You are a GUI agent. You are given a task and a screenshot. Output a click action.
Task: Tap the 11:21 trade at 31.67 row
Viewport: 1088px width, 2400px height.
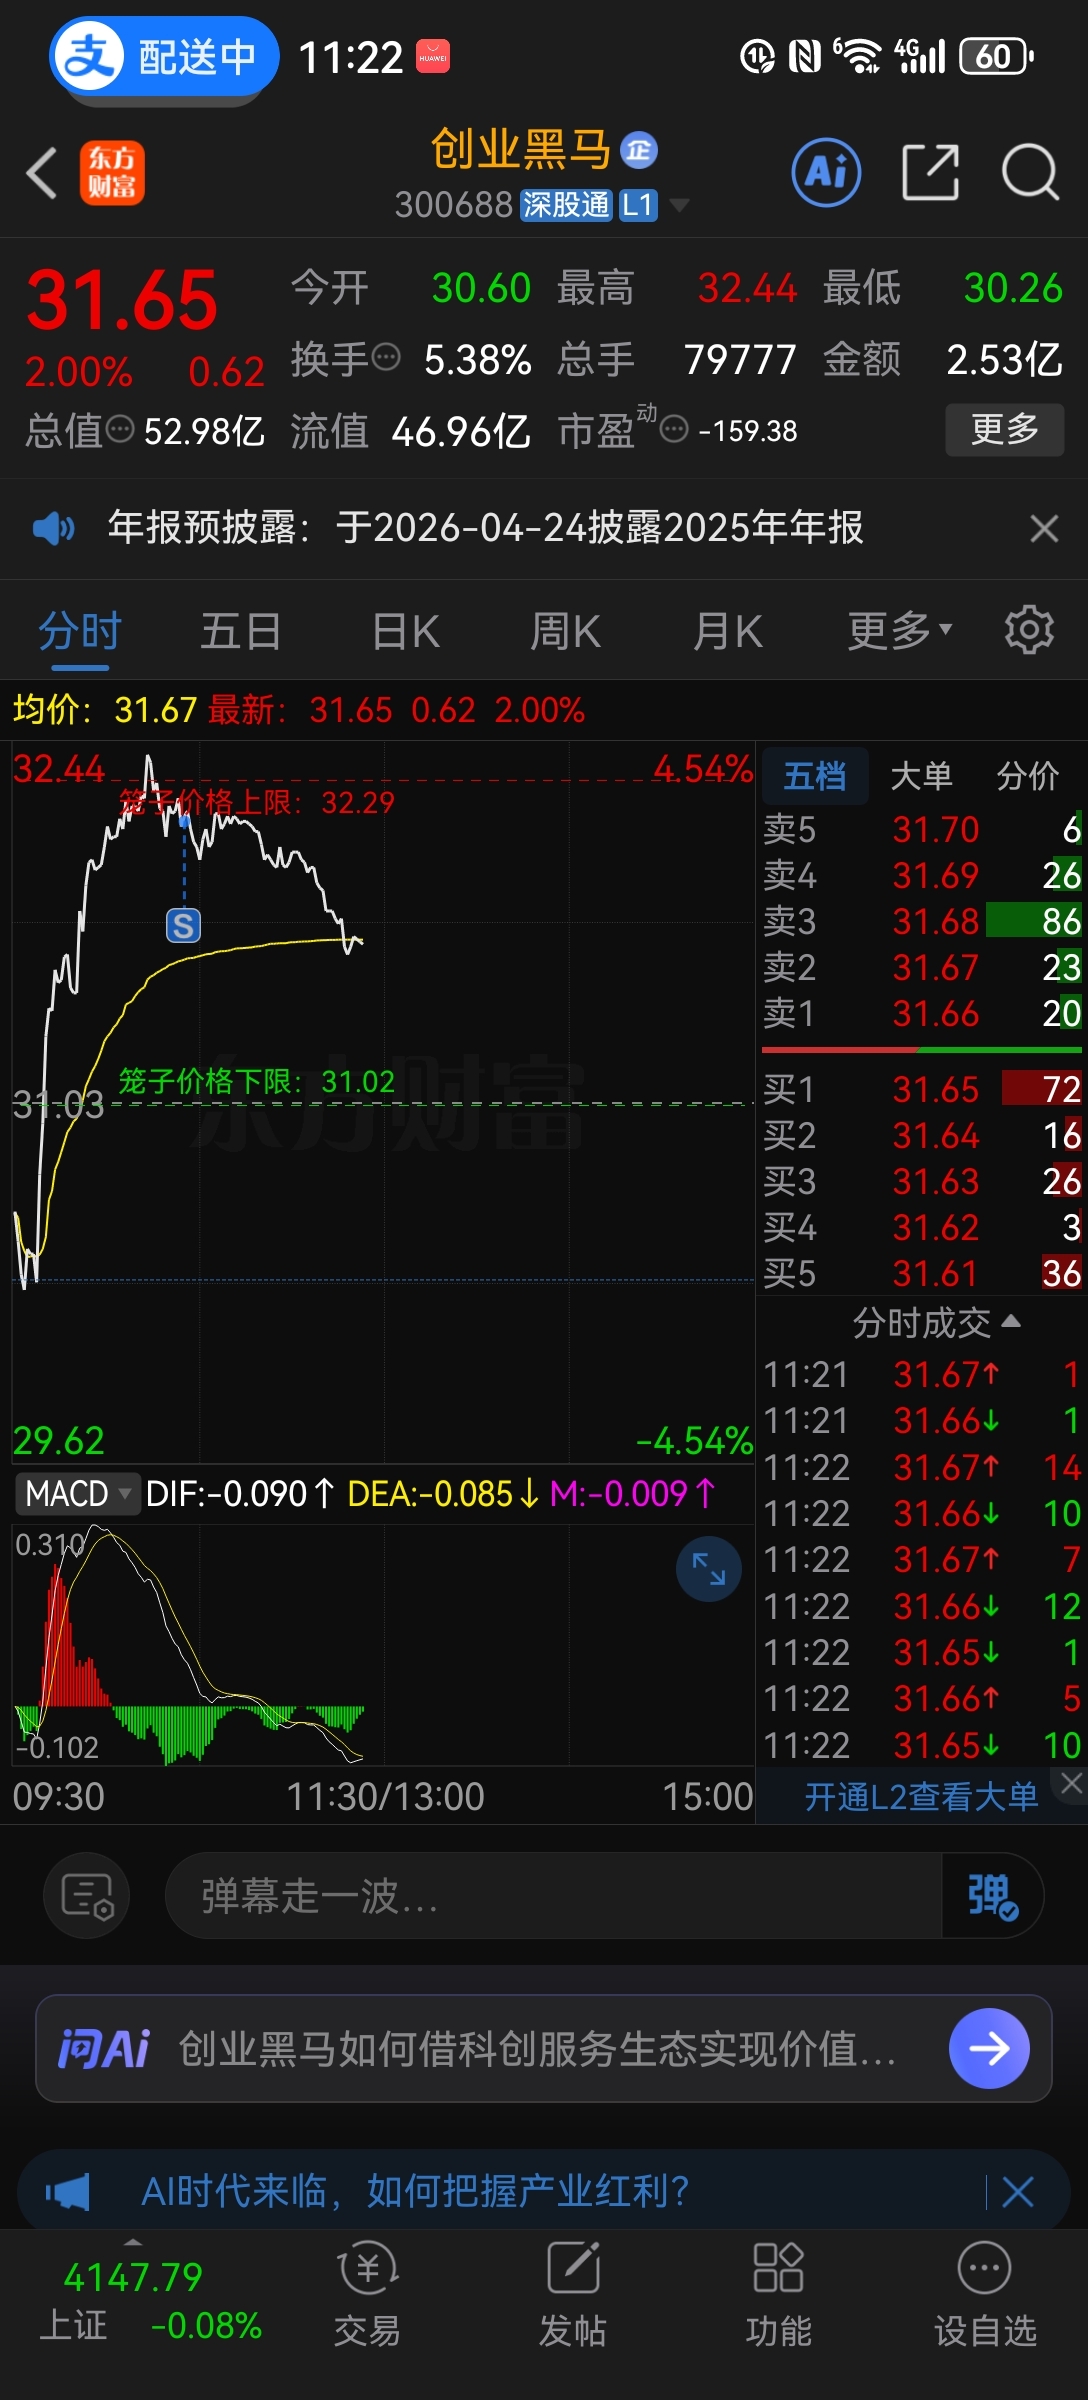click(x=922, y=1375)
